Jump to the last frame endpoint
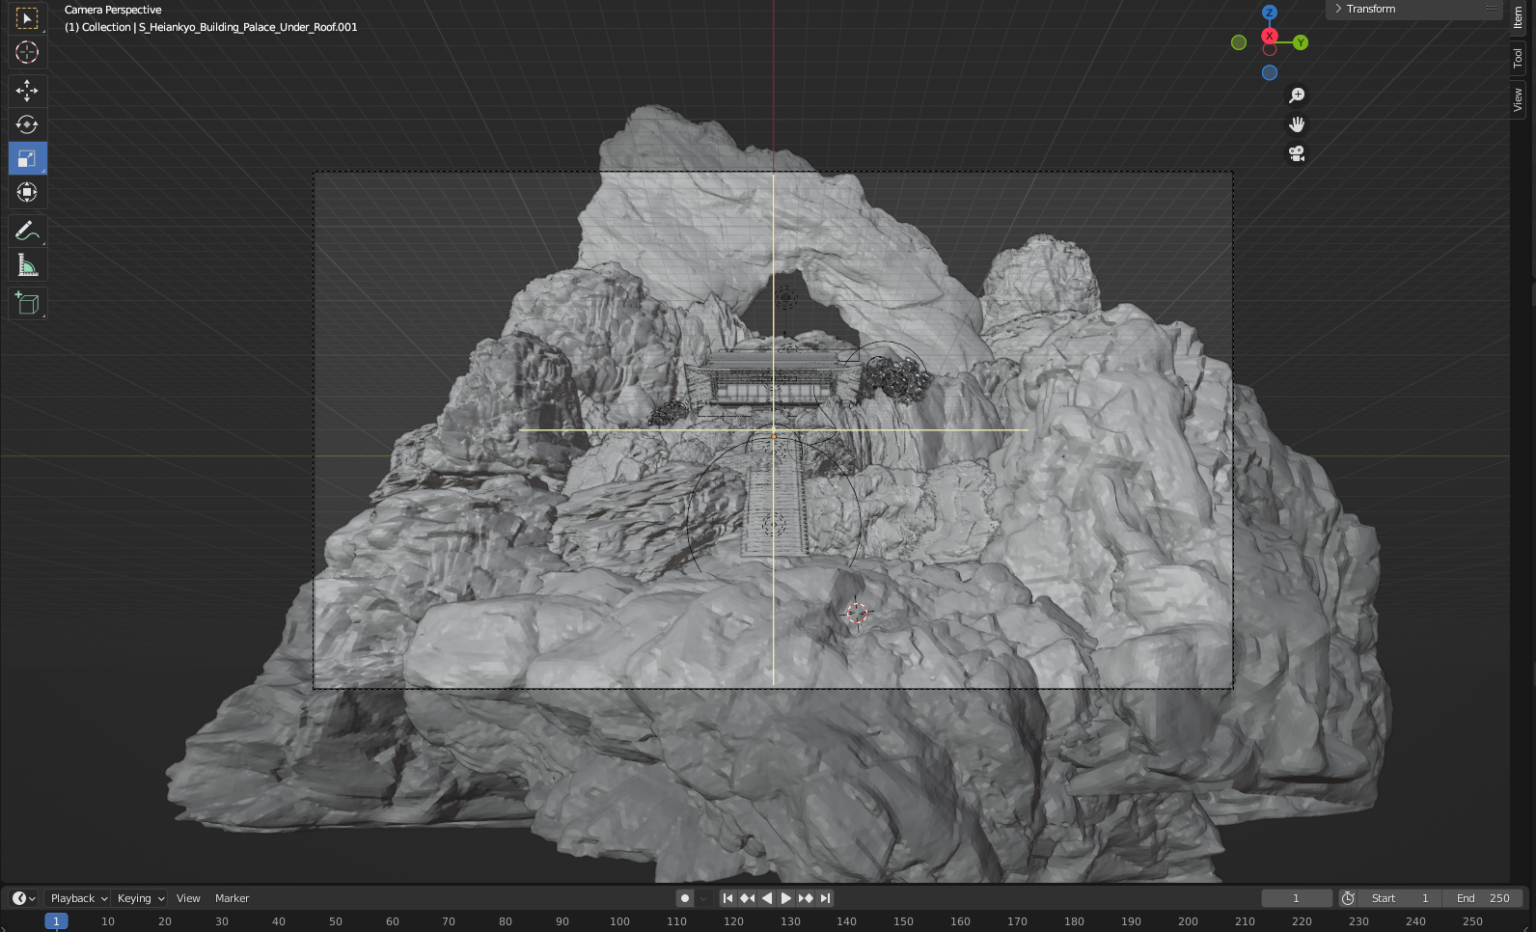This screenshot has width=1536, height=932. click(x=826, y=898)
